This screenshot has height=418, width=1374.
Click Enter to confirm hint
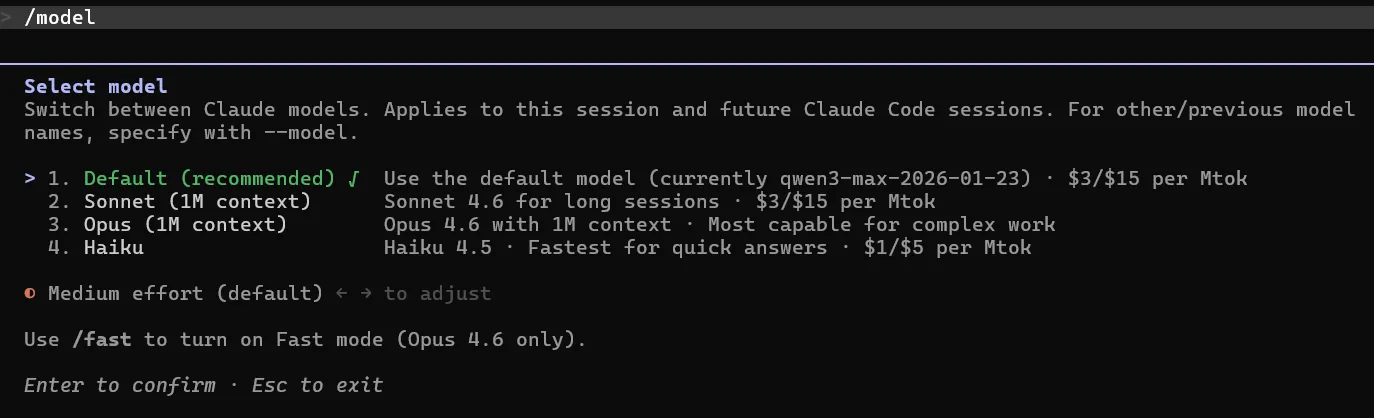(x=119, y=385)
